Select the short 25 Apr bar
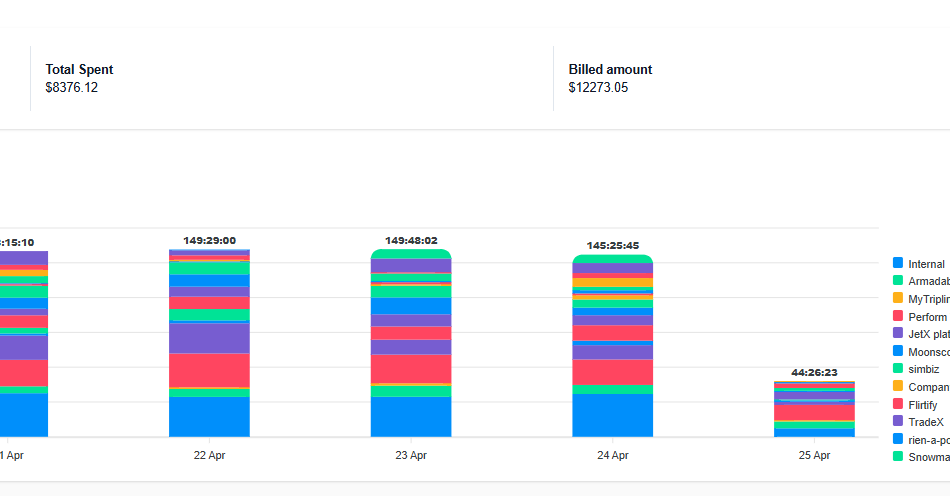This screenshot has height=496, width=950. [814, 410]
